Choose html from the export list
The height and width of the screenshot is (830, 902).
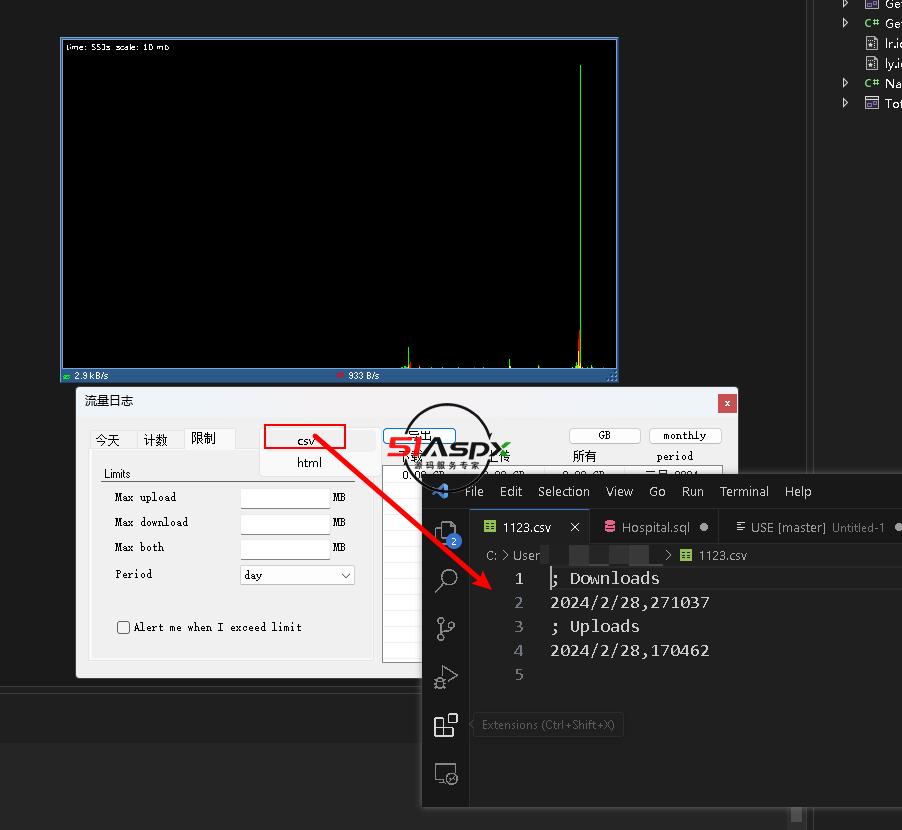[309, 463]
